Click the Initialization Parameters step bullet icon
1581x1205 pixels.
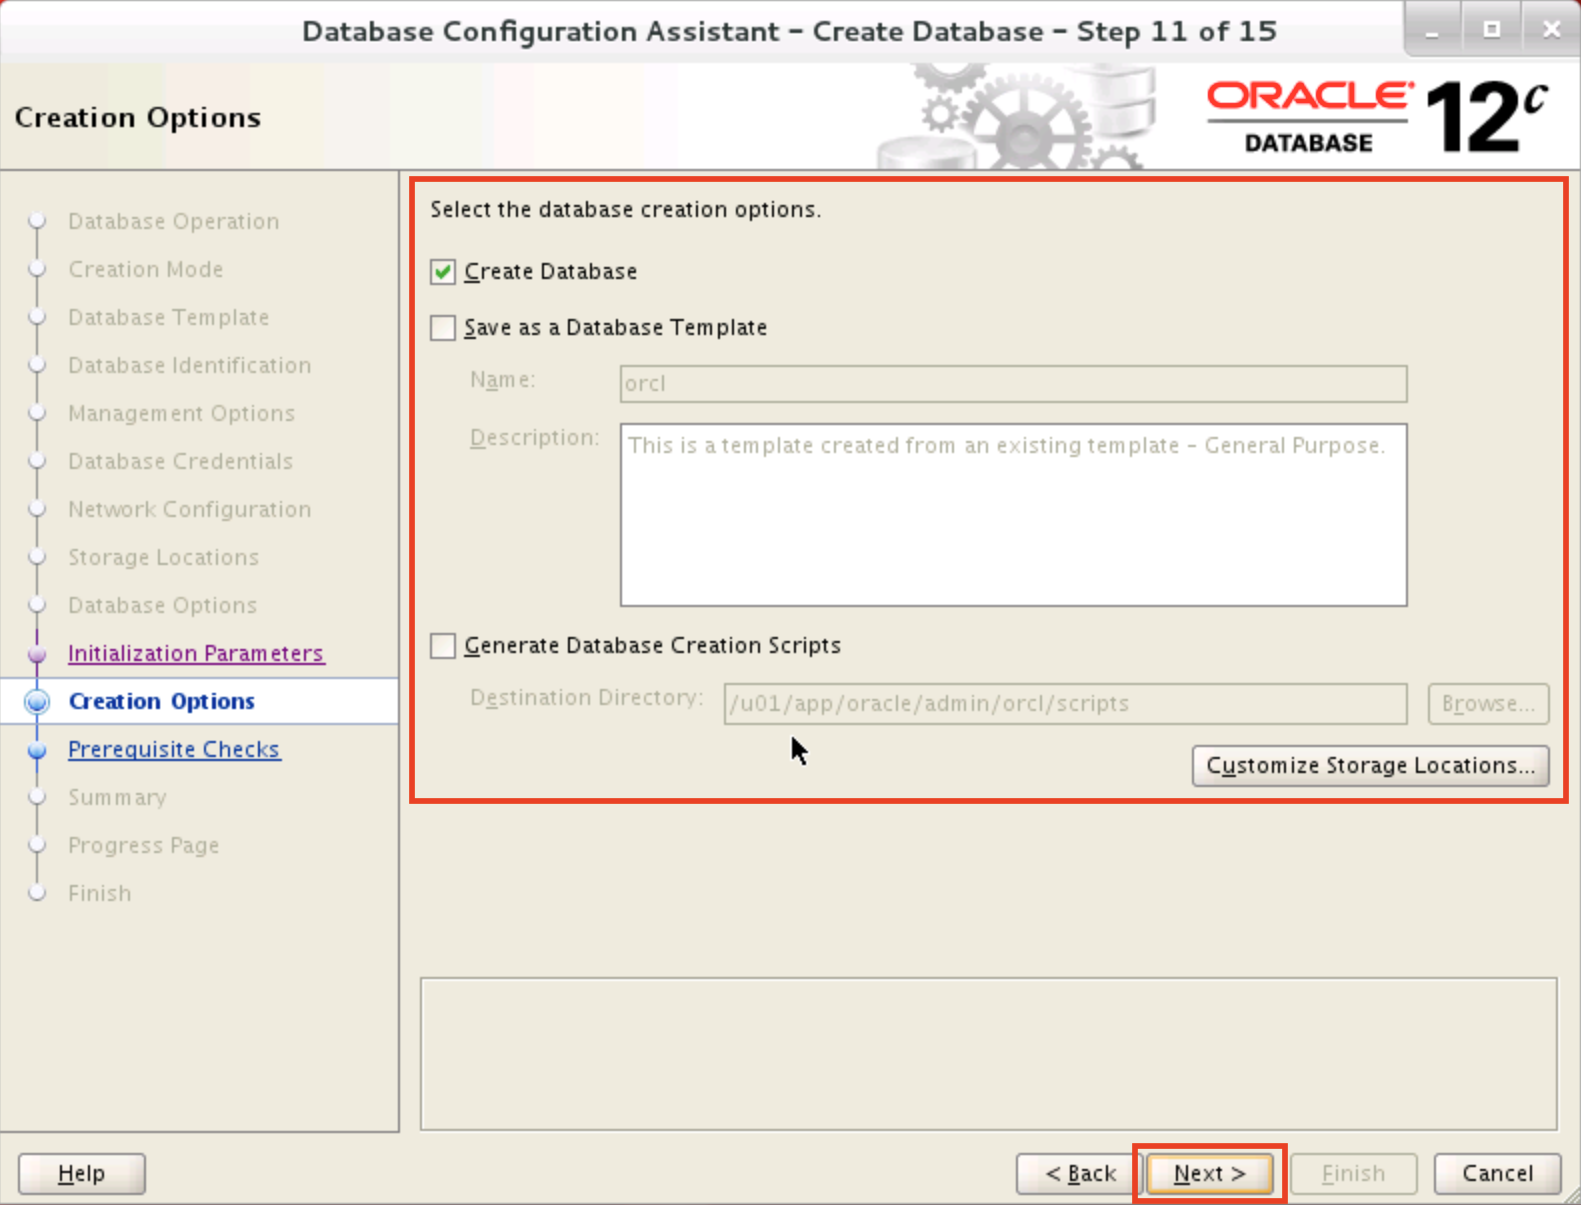(x=38, y=654)
